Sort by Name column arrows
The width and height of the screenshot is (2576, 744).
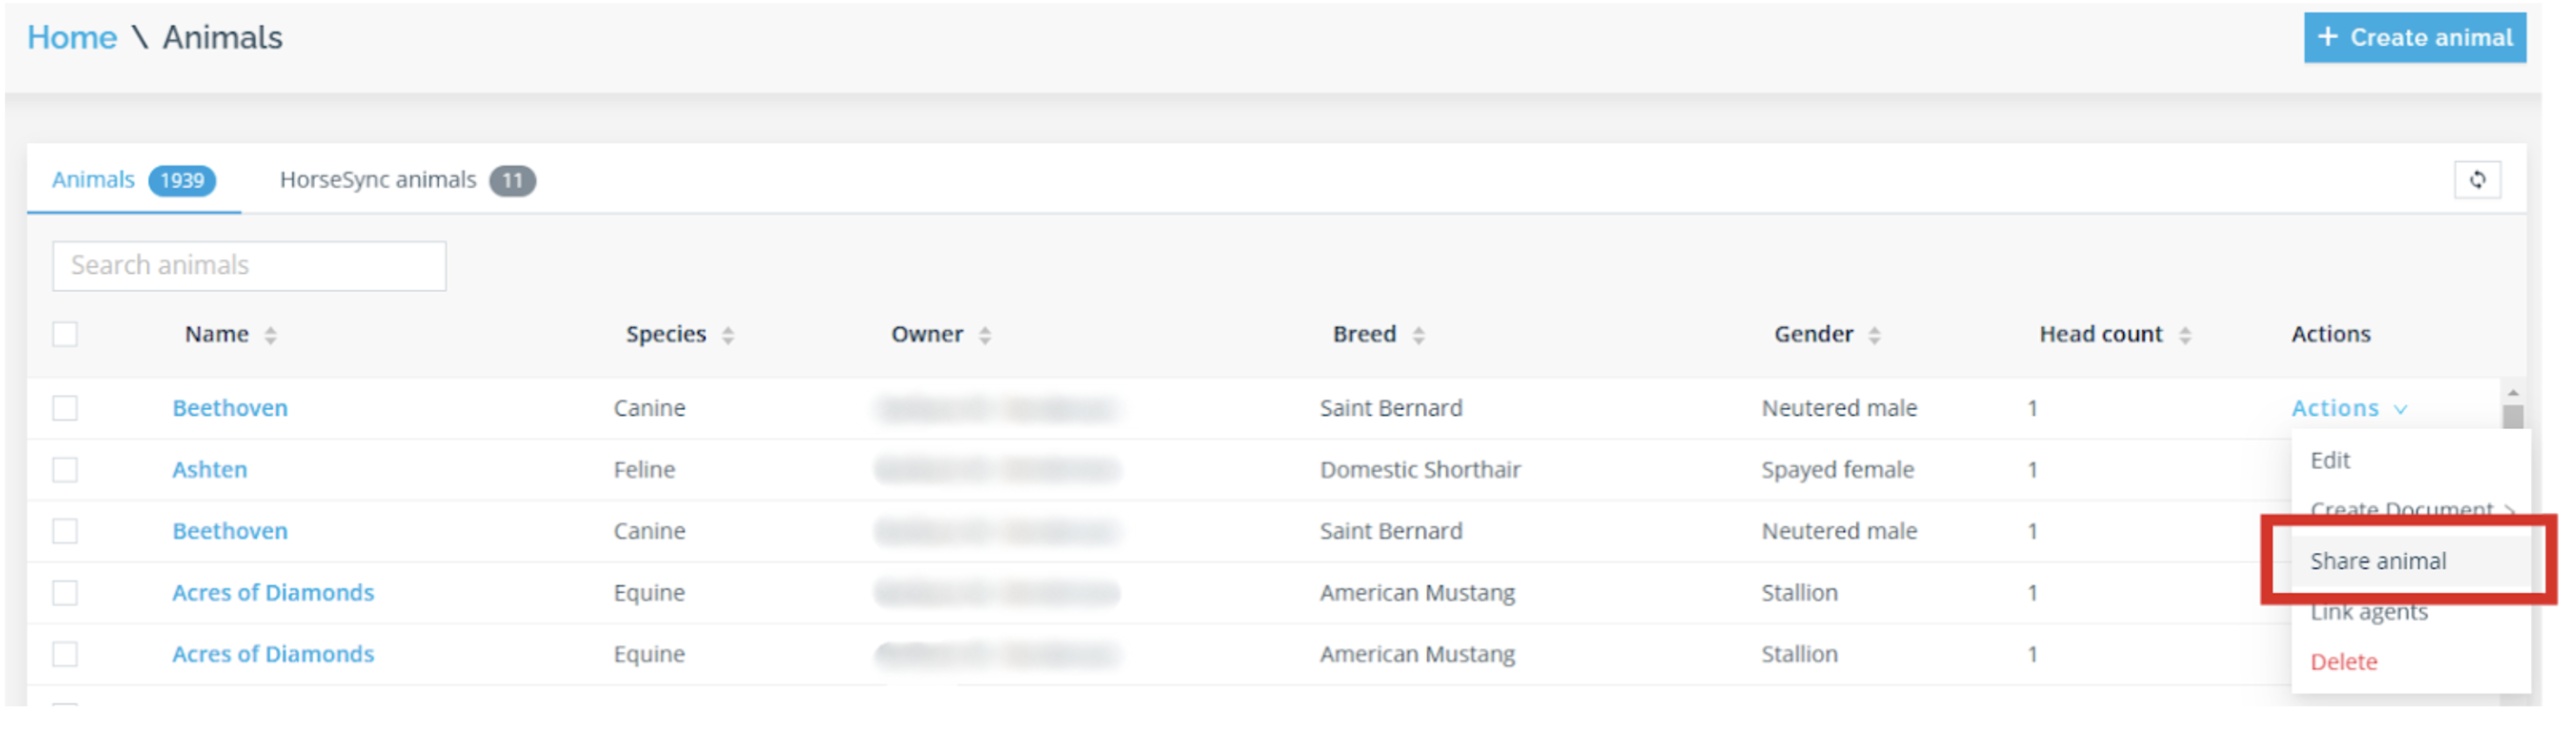coord(270,336)
